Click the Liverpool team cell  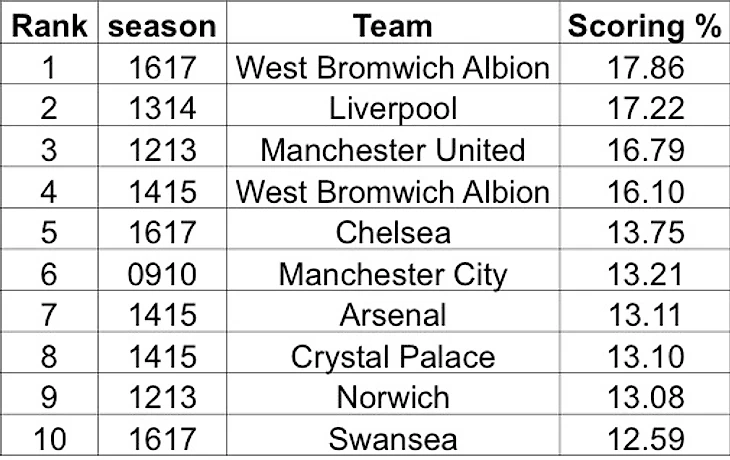tap(392, 109)
